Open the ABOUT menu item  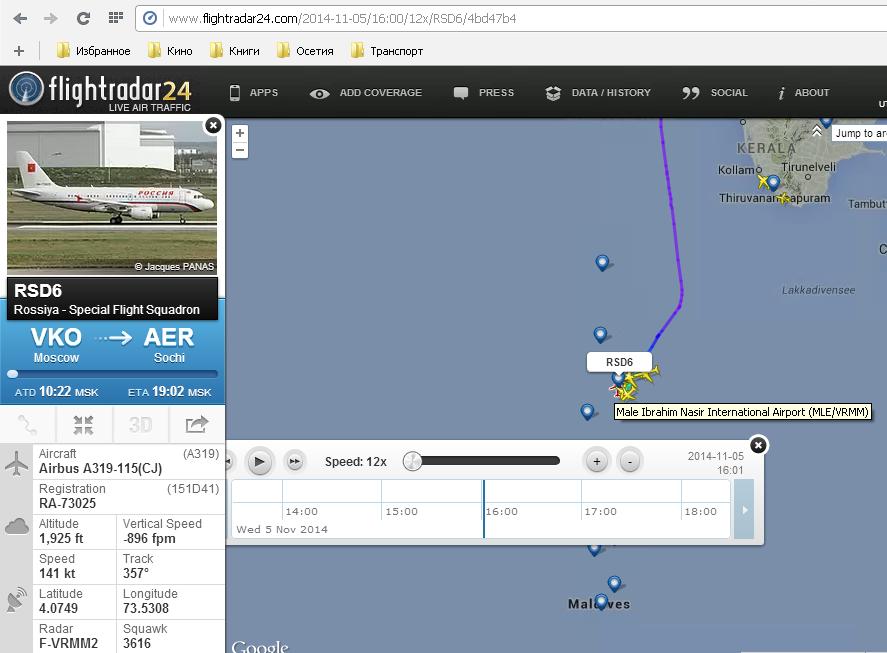coord(804,92)
